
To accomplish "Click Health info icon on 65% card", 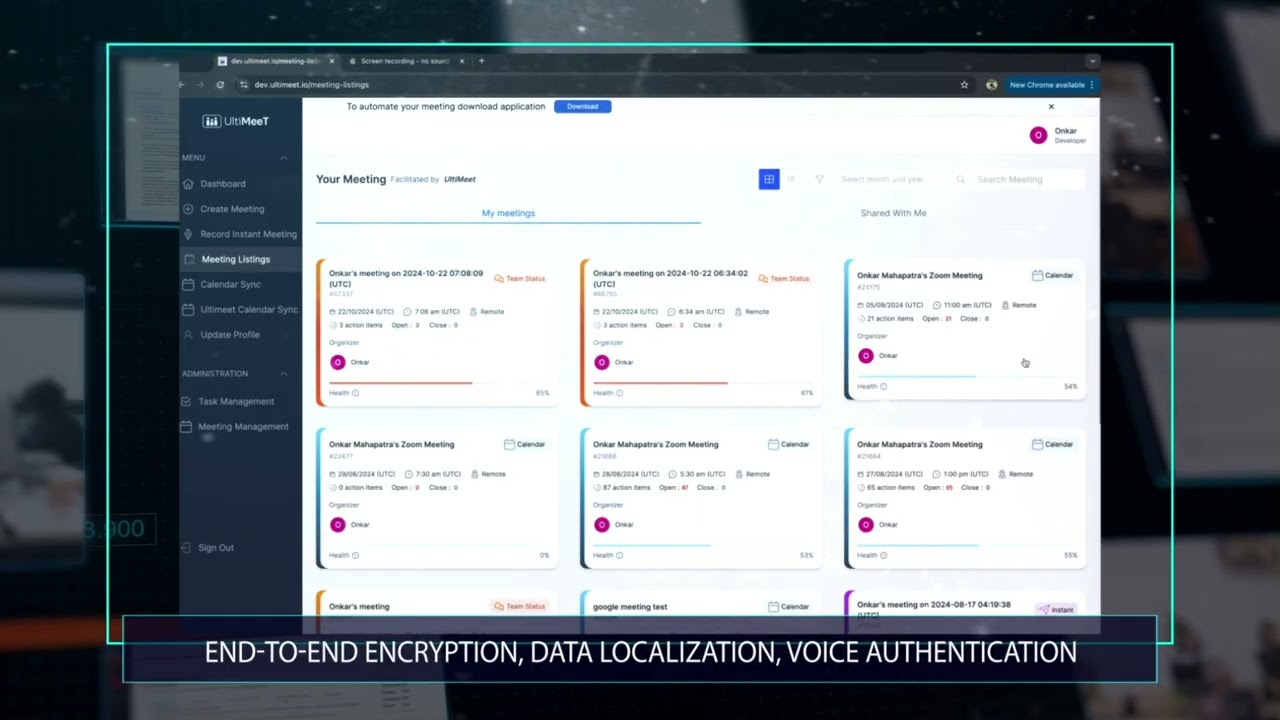I will (x=355, y=393).
